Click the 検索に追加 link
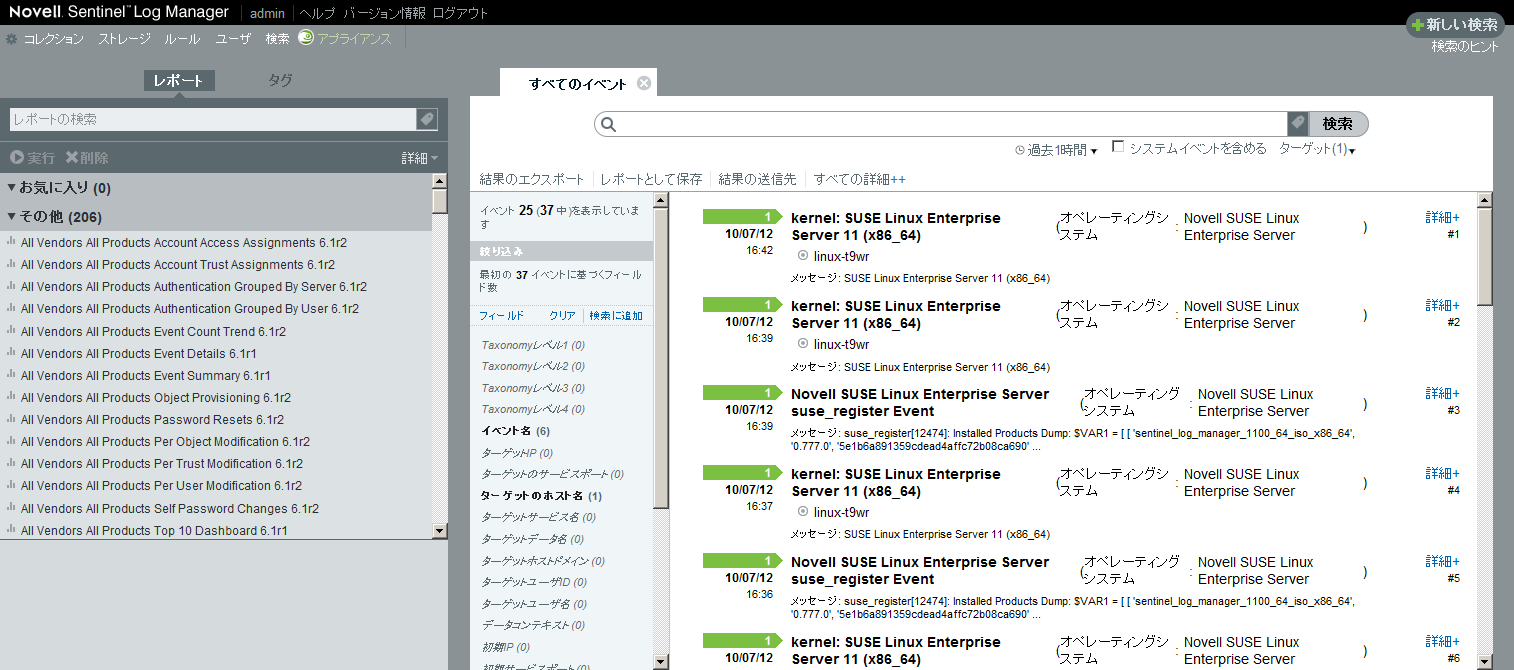Screen dimensions: 1514x670 tap(616, 315)
